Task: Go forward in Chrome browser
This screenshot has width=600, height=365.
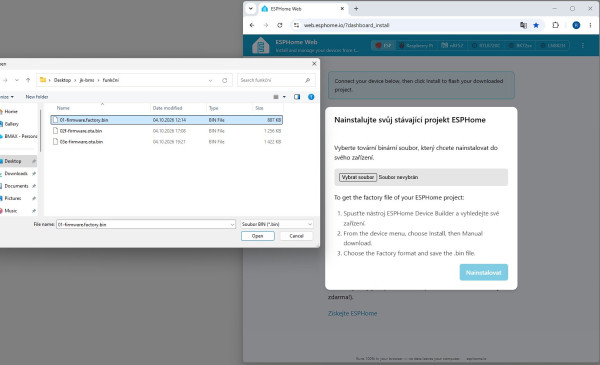Action: 266,25
